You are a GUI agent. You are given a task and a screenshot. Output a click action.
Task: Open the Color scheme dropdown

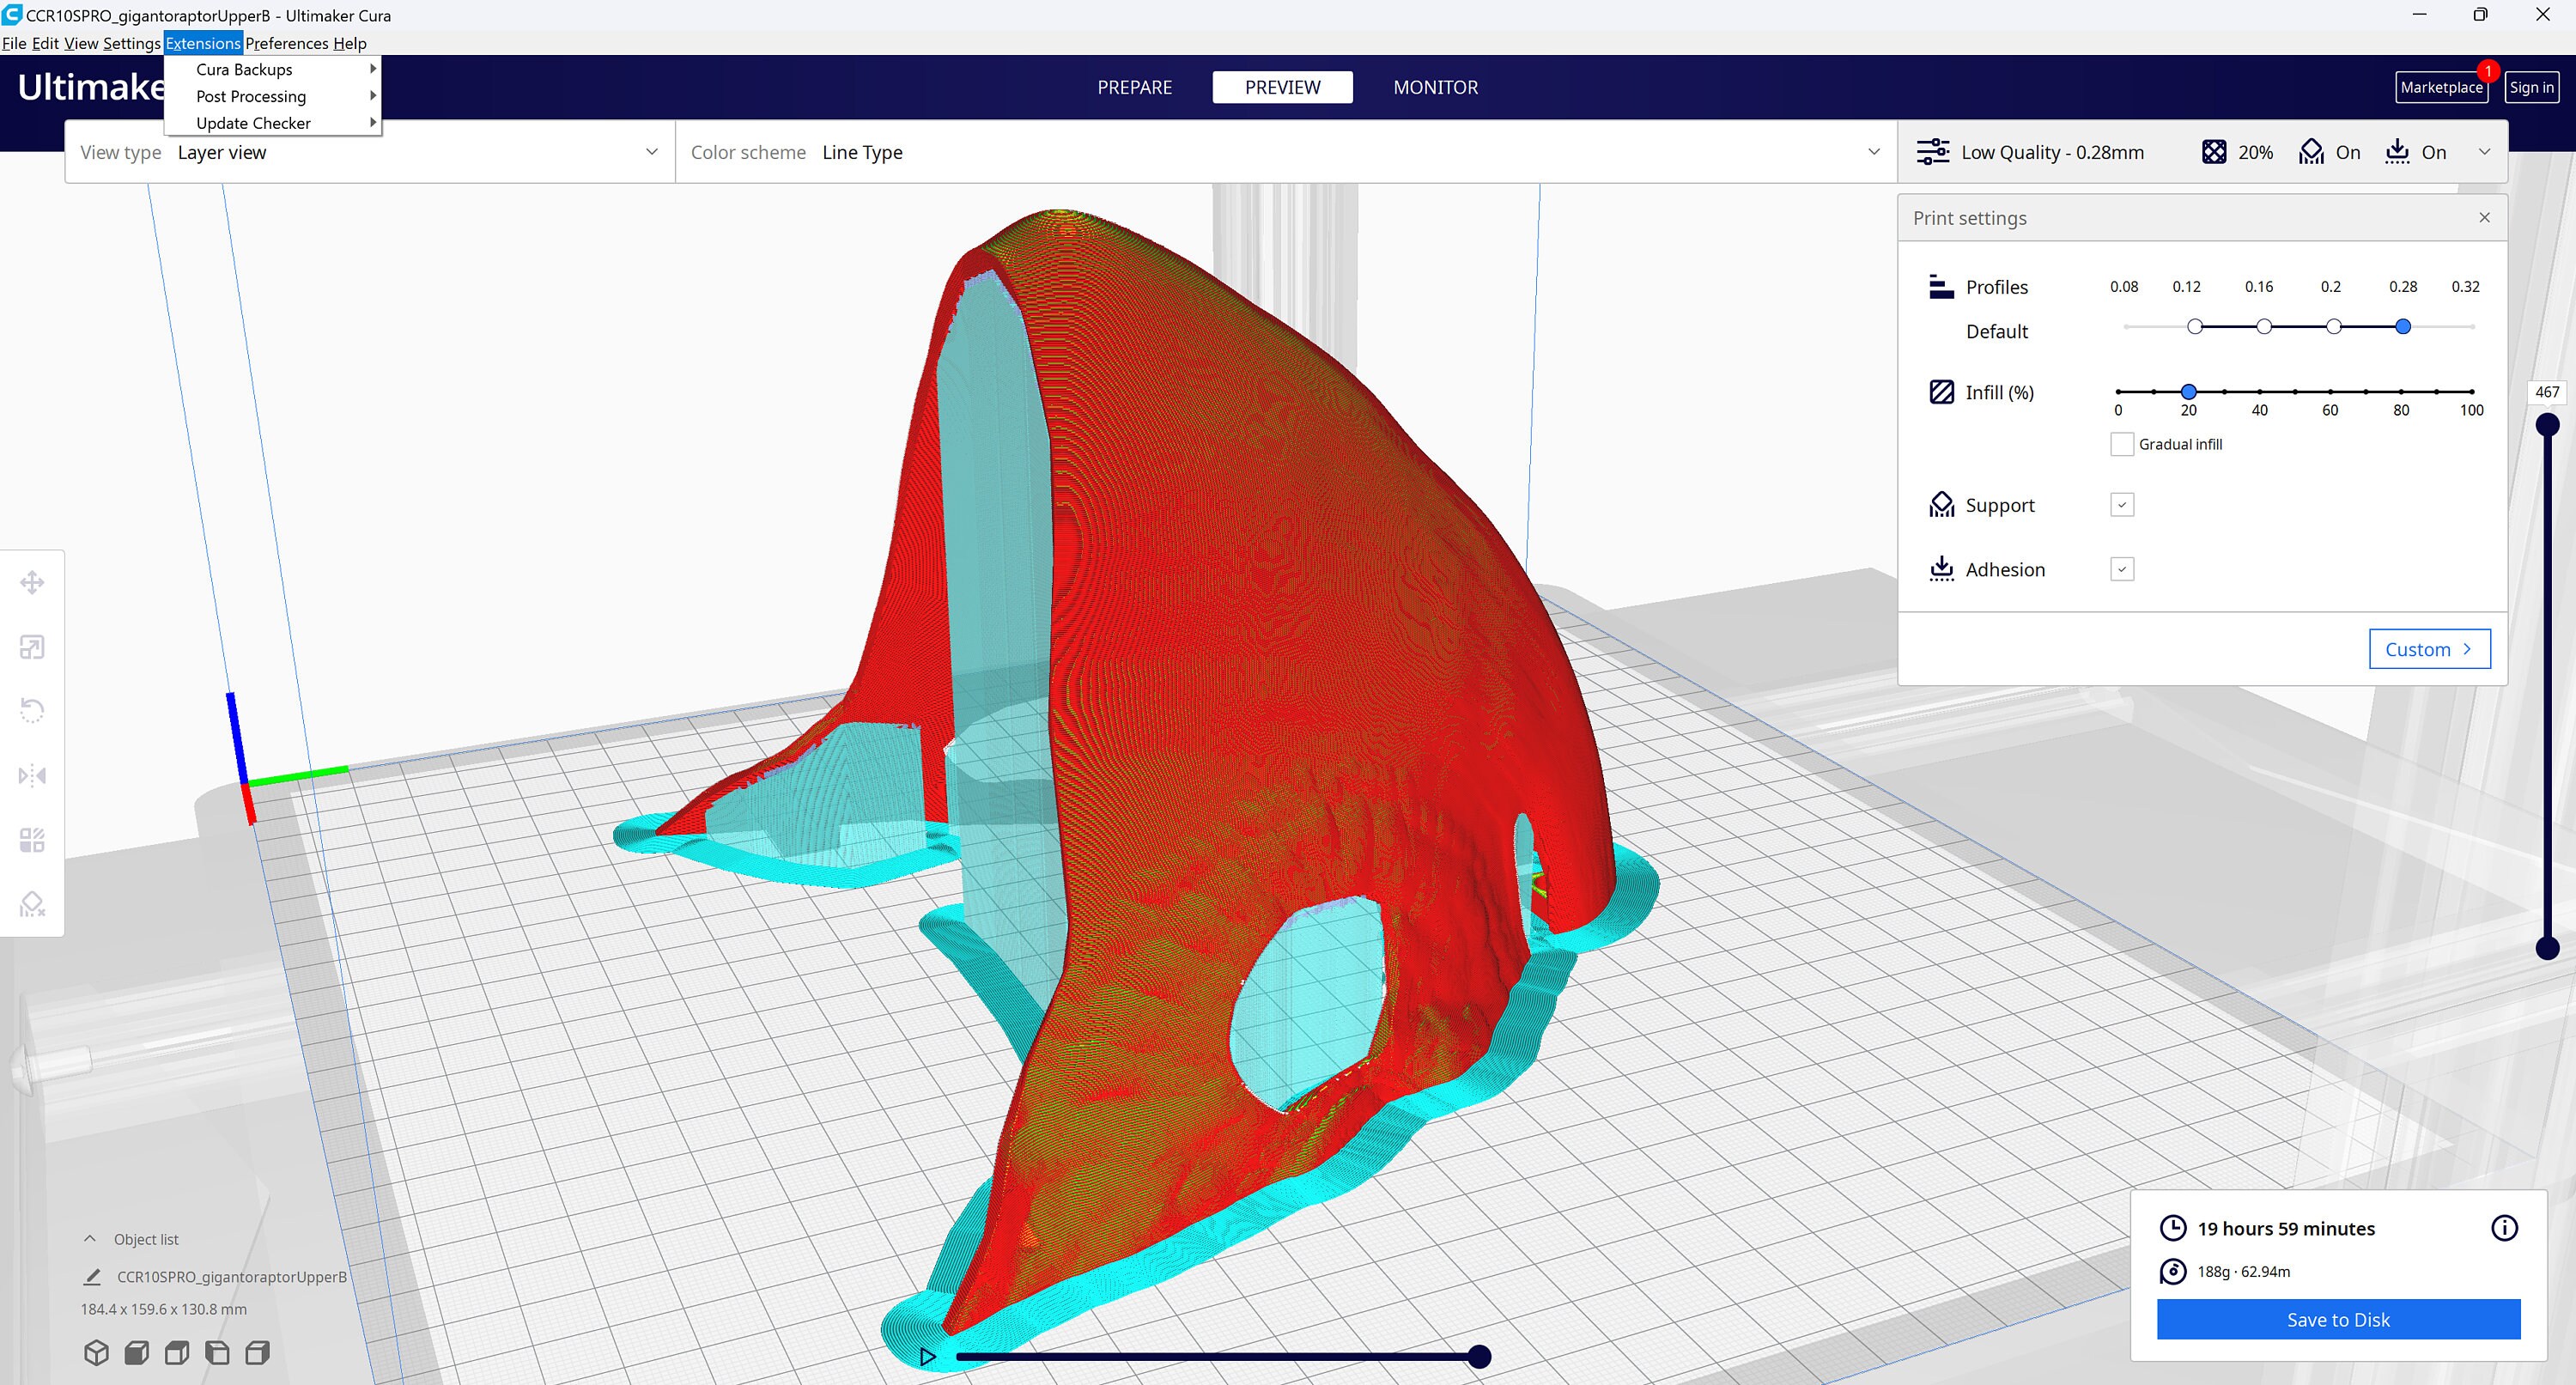[x=1286, y=152]
